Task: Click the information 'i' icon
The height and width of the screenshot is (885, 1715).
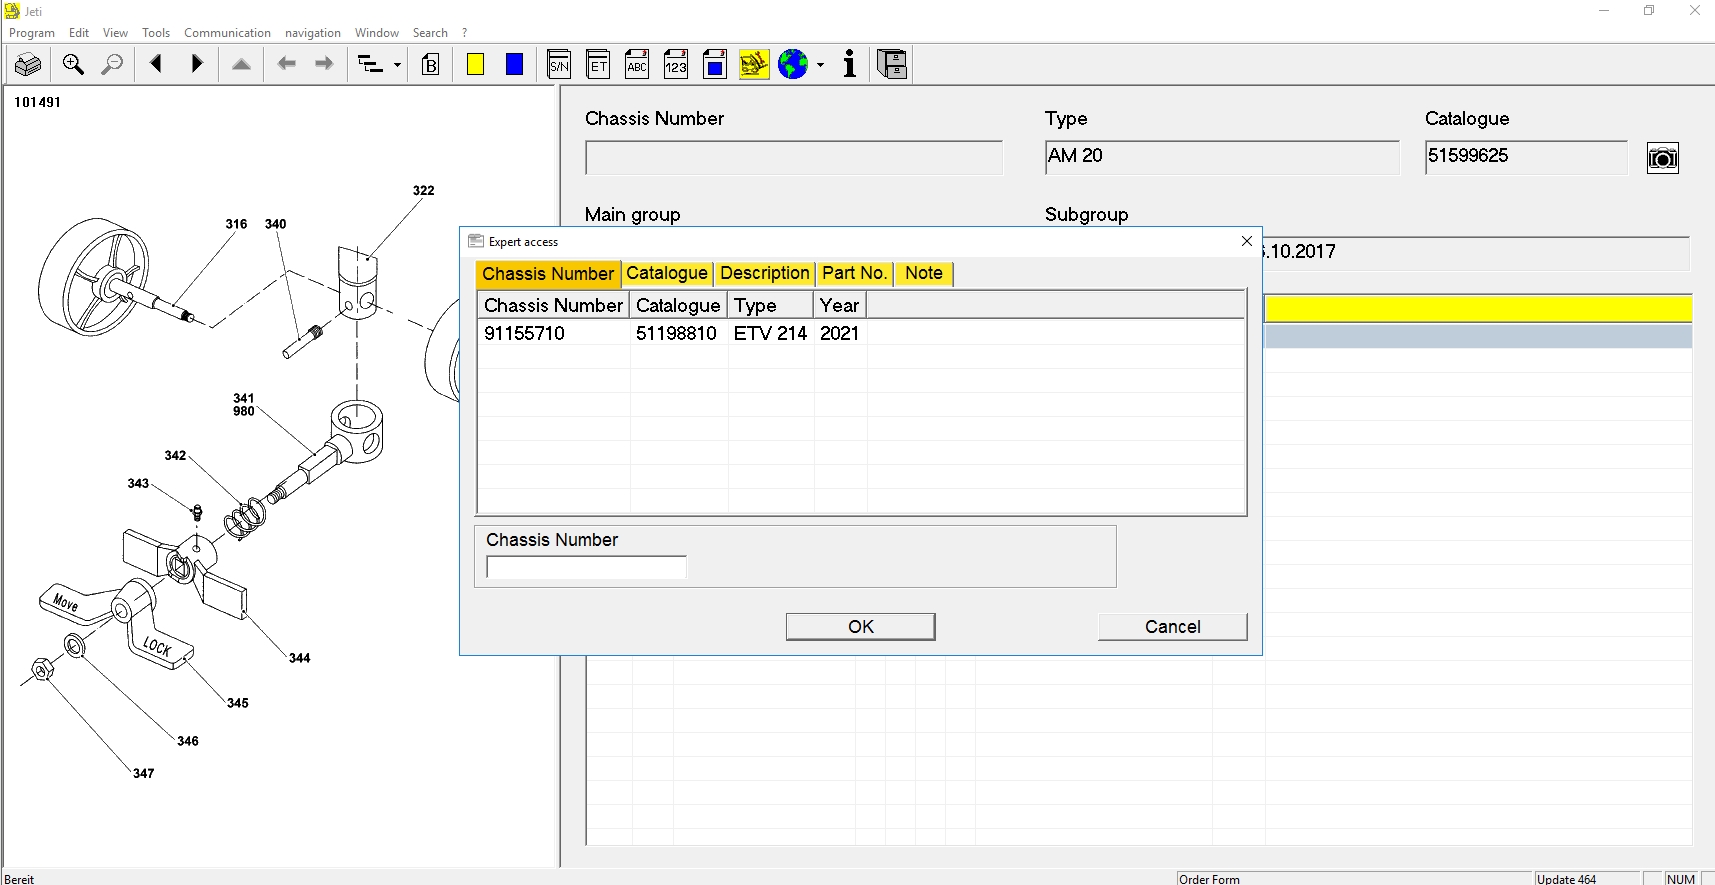Action: pyautogui.click(x=849, y=65)
